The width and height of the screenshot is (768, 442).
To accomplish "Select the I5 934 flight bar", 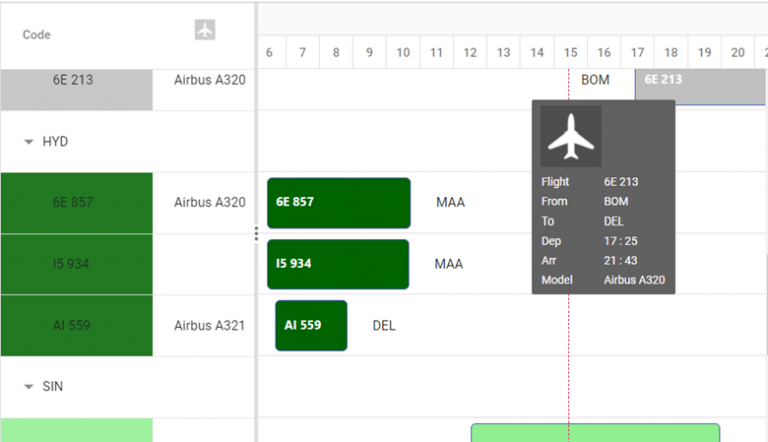I will [x=338, y=264].
